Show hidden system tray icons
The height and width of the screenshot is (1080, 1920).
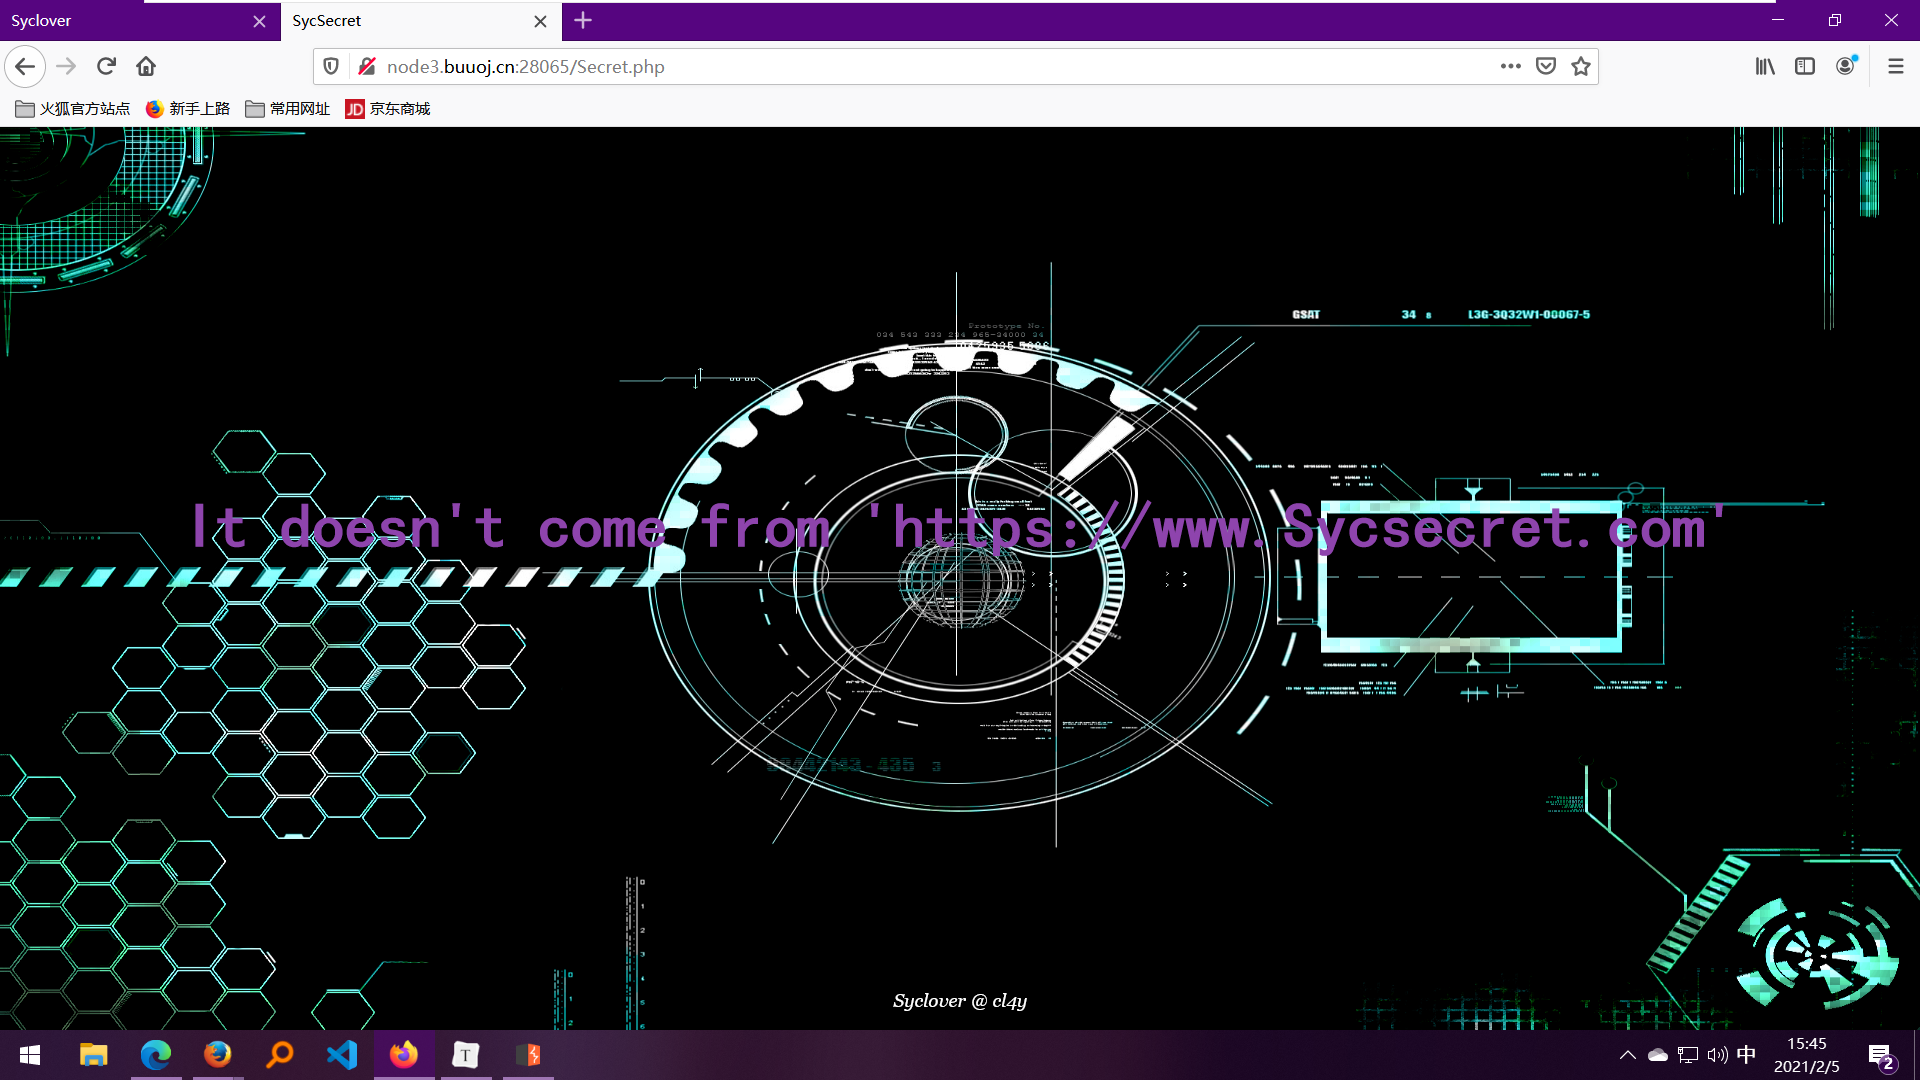click(x=1627, y=1055)
